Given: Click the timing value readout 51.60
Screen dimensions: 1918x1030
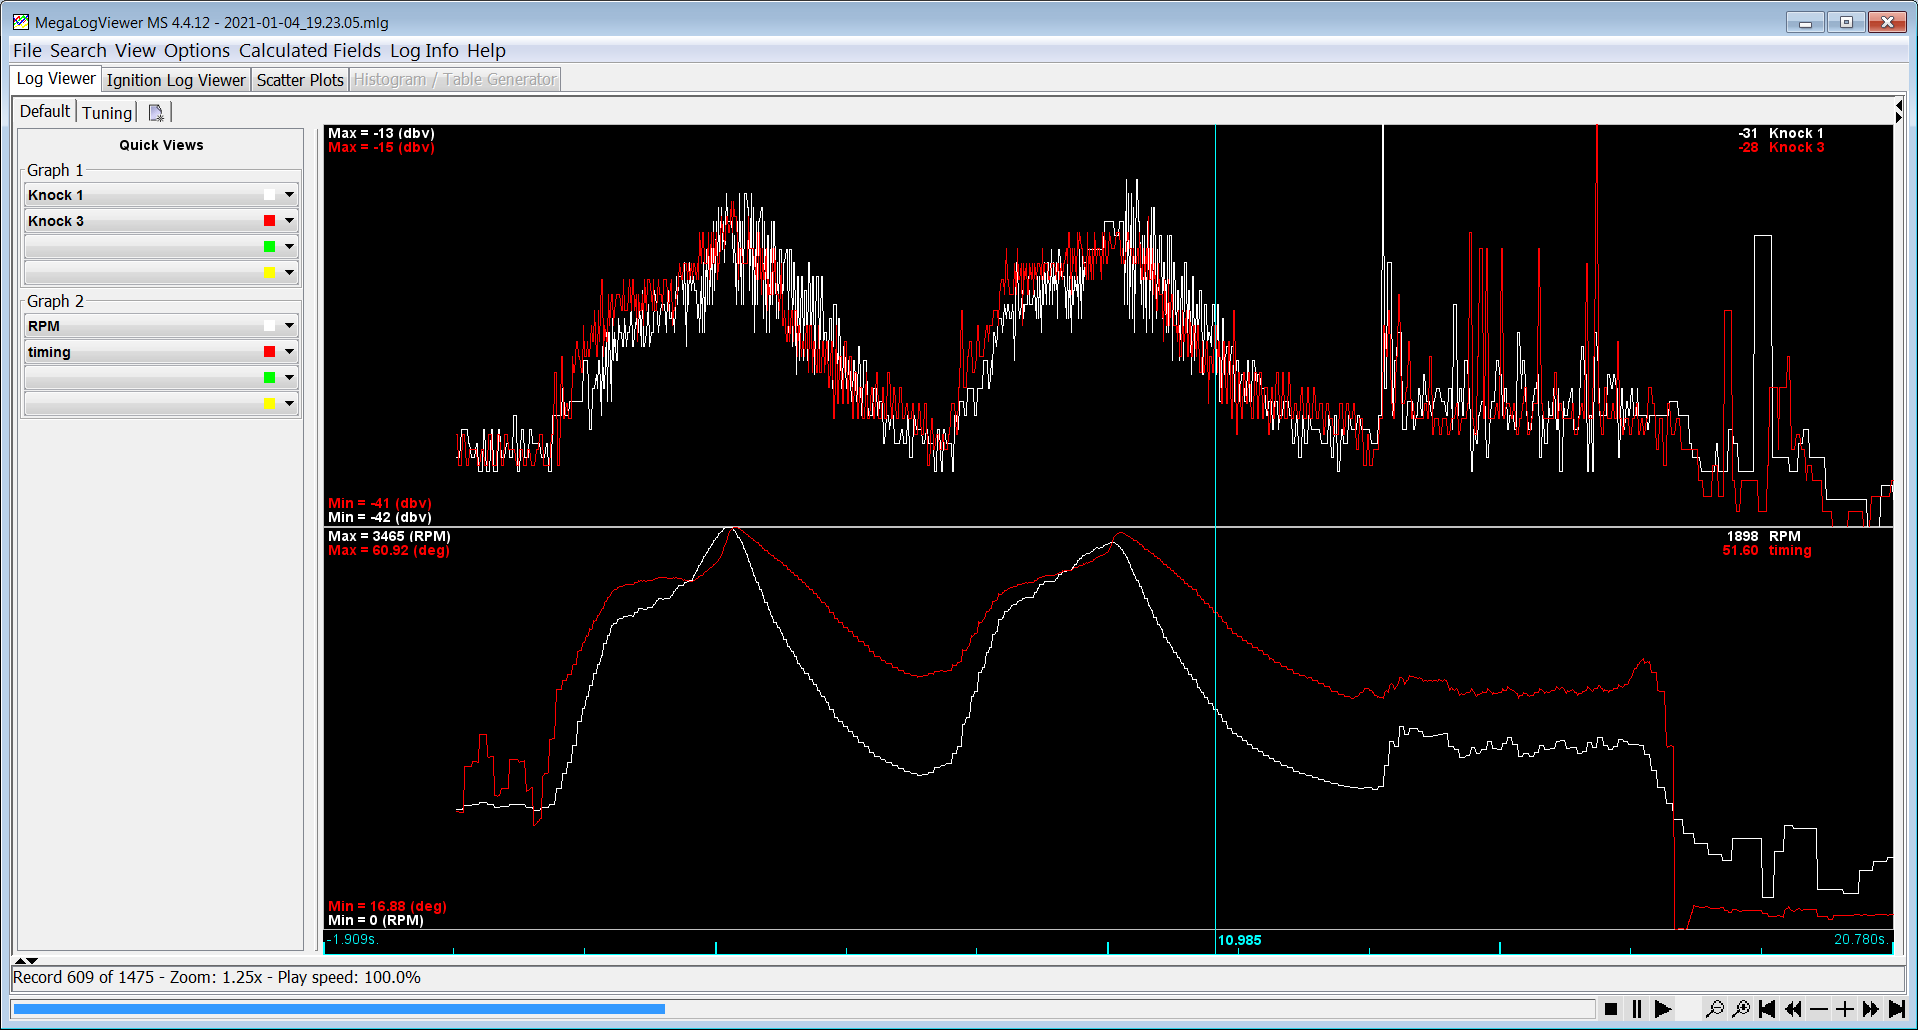Looking at the screenshot, I should coord(1740,550).
